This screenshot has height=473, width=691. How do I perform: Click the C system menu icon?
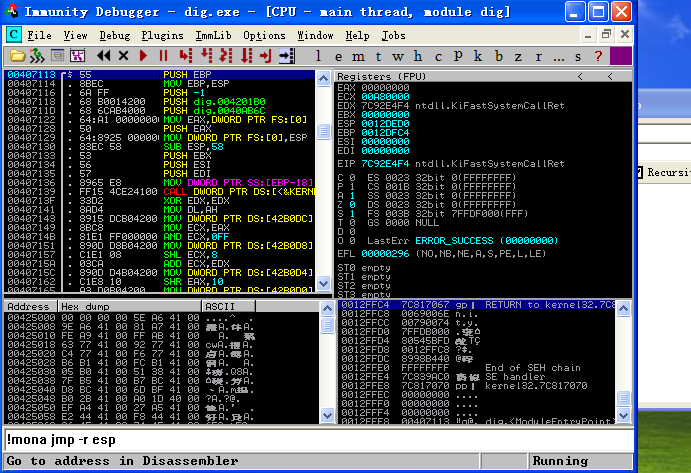(x=14, y=35)
